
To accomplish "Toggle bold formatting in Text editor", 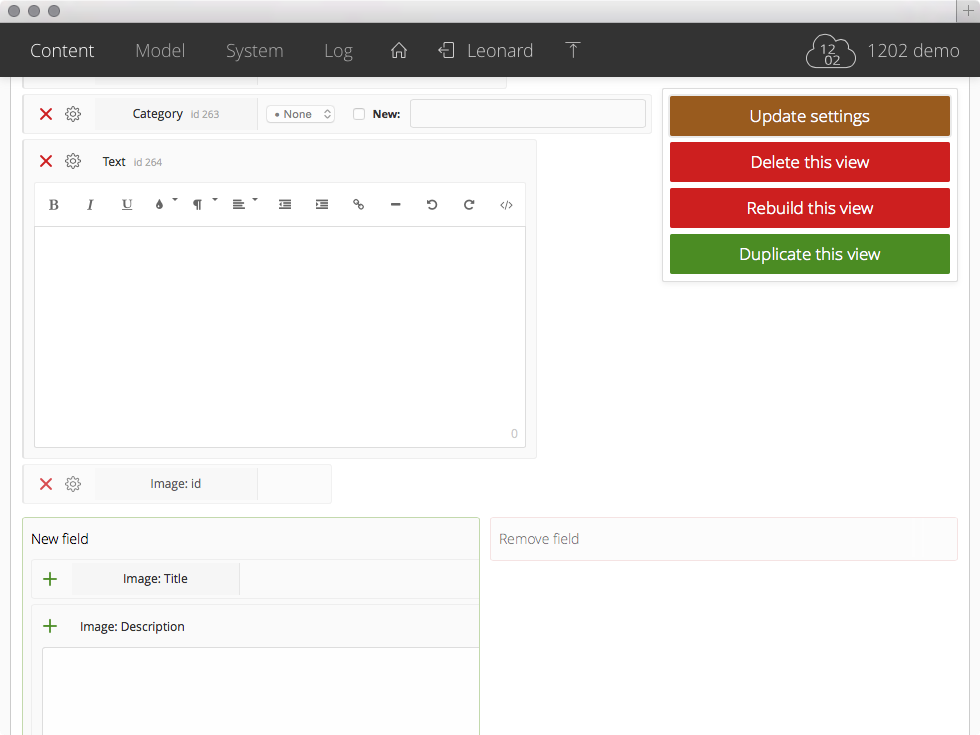I will coord(54,205).
